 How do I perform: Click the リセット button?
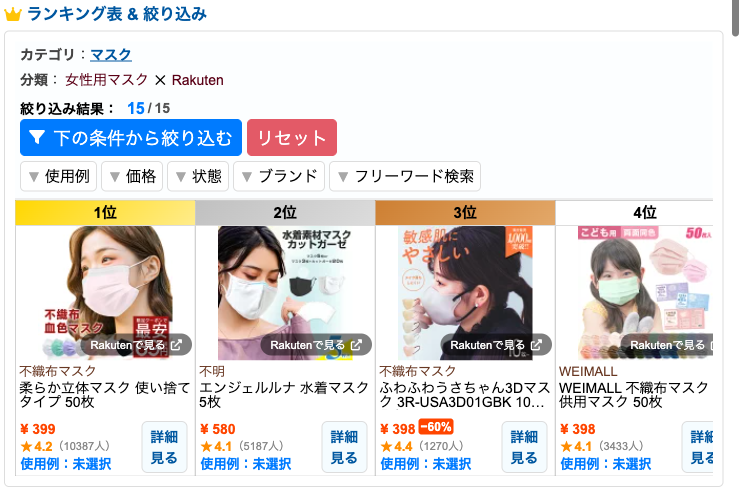292,137
